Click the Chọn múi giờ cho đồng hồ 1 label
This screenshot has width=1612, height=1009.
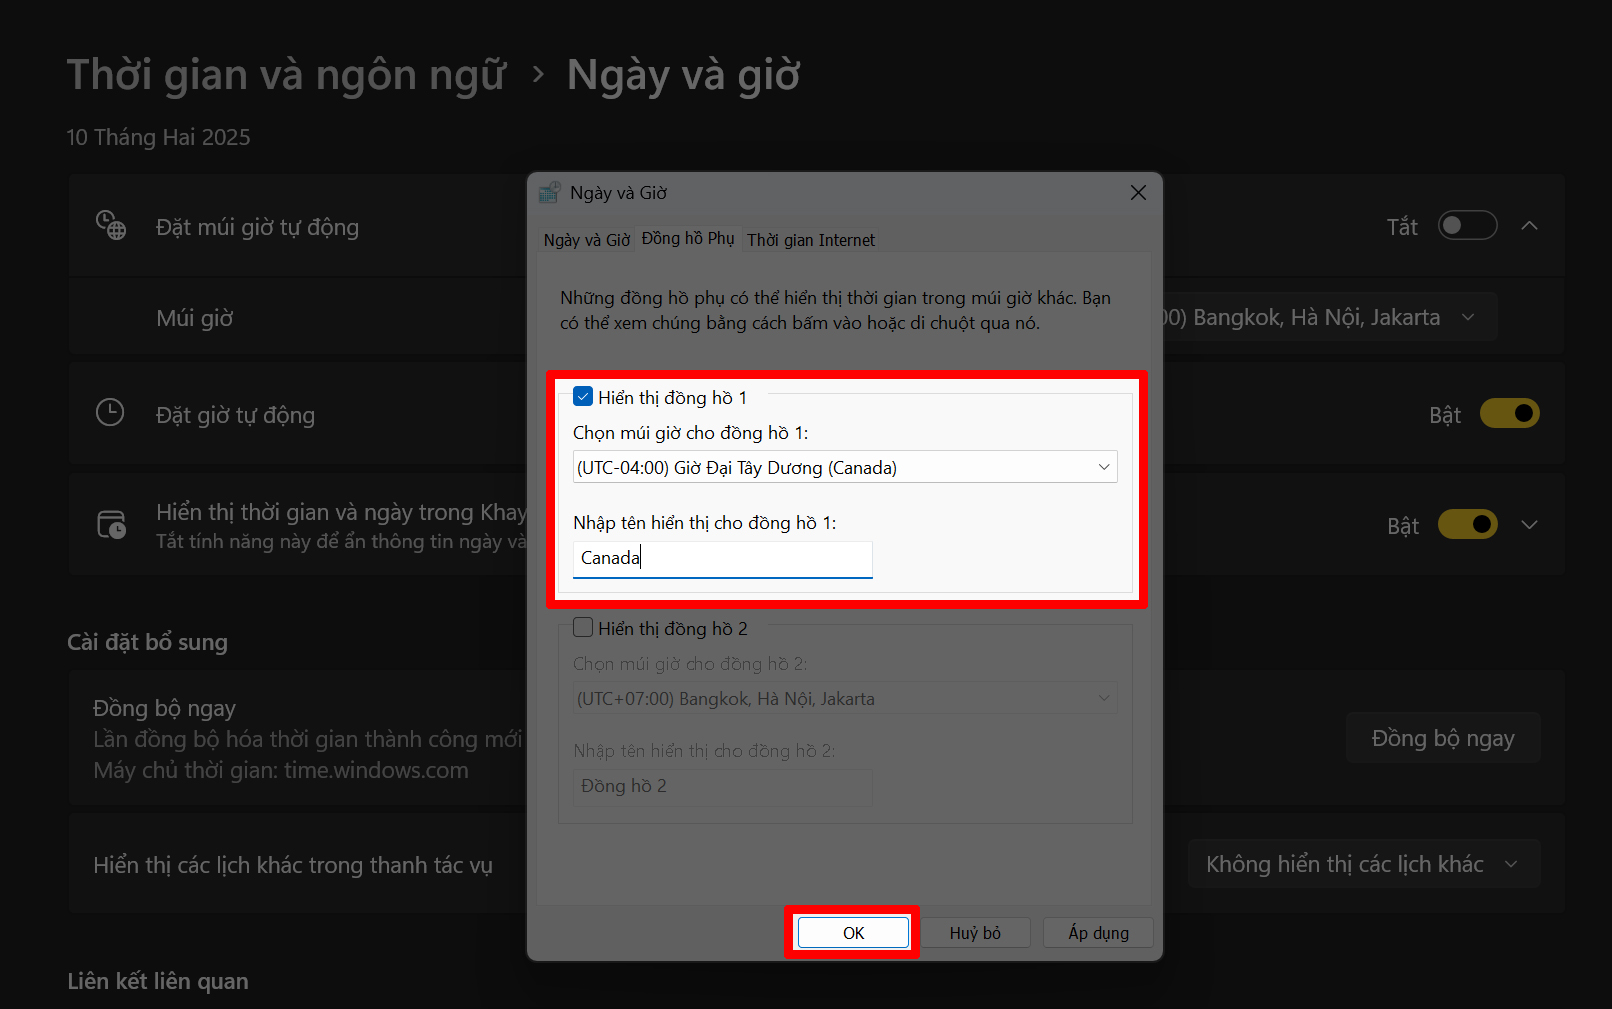691,433
